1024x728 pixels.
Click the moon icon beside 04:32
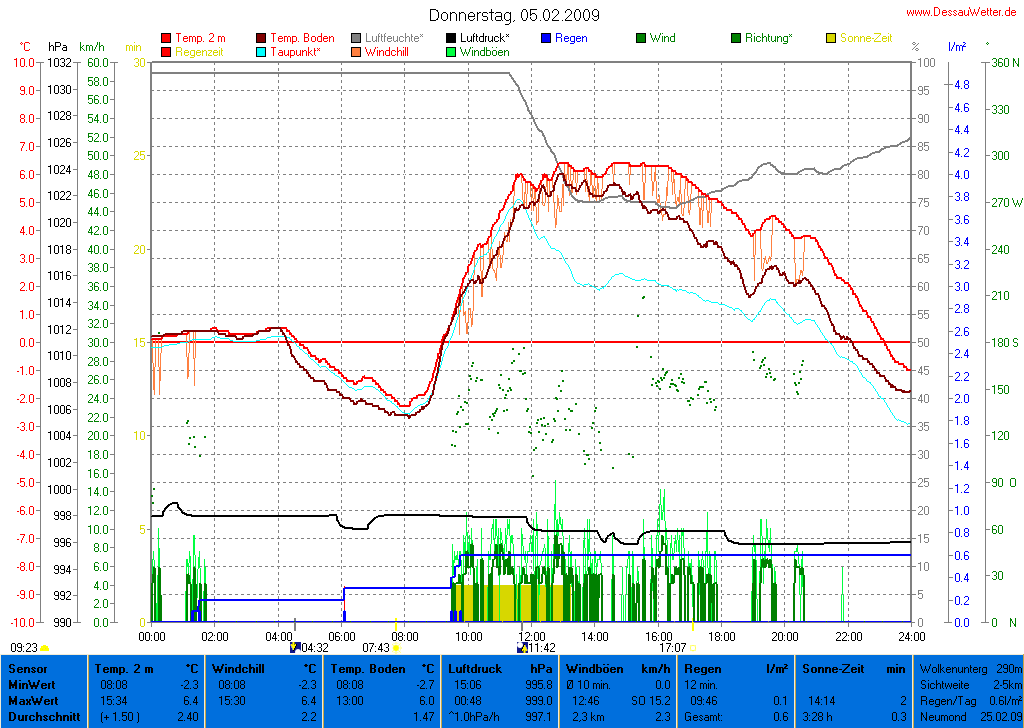click(x=294, y=648)
